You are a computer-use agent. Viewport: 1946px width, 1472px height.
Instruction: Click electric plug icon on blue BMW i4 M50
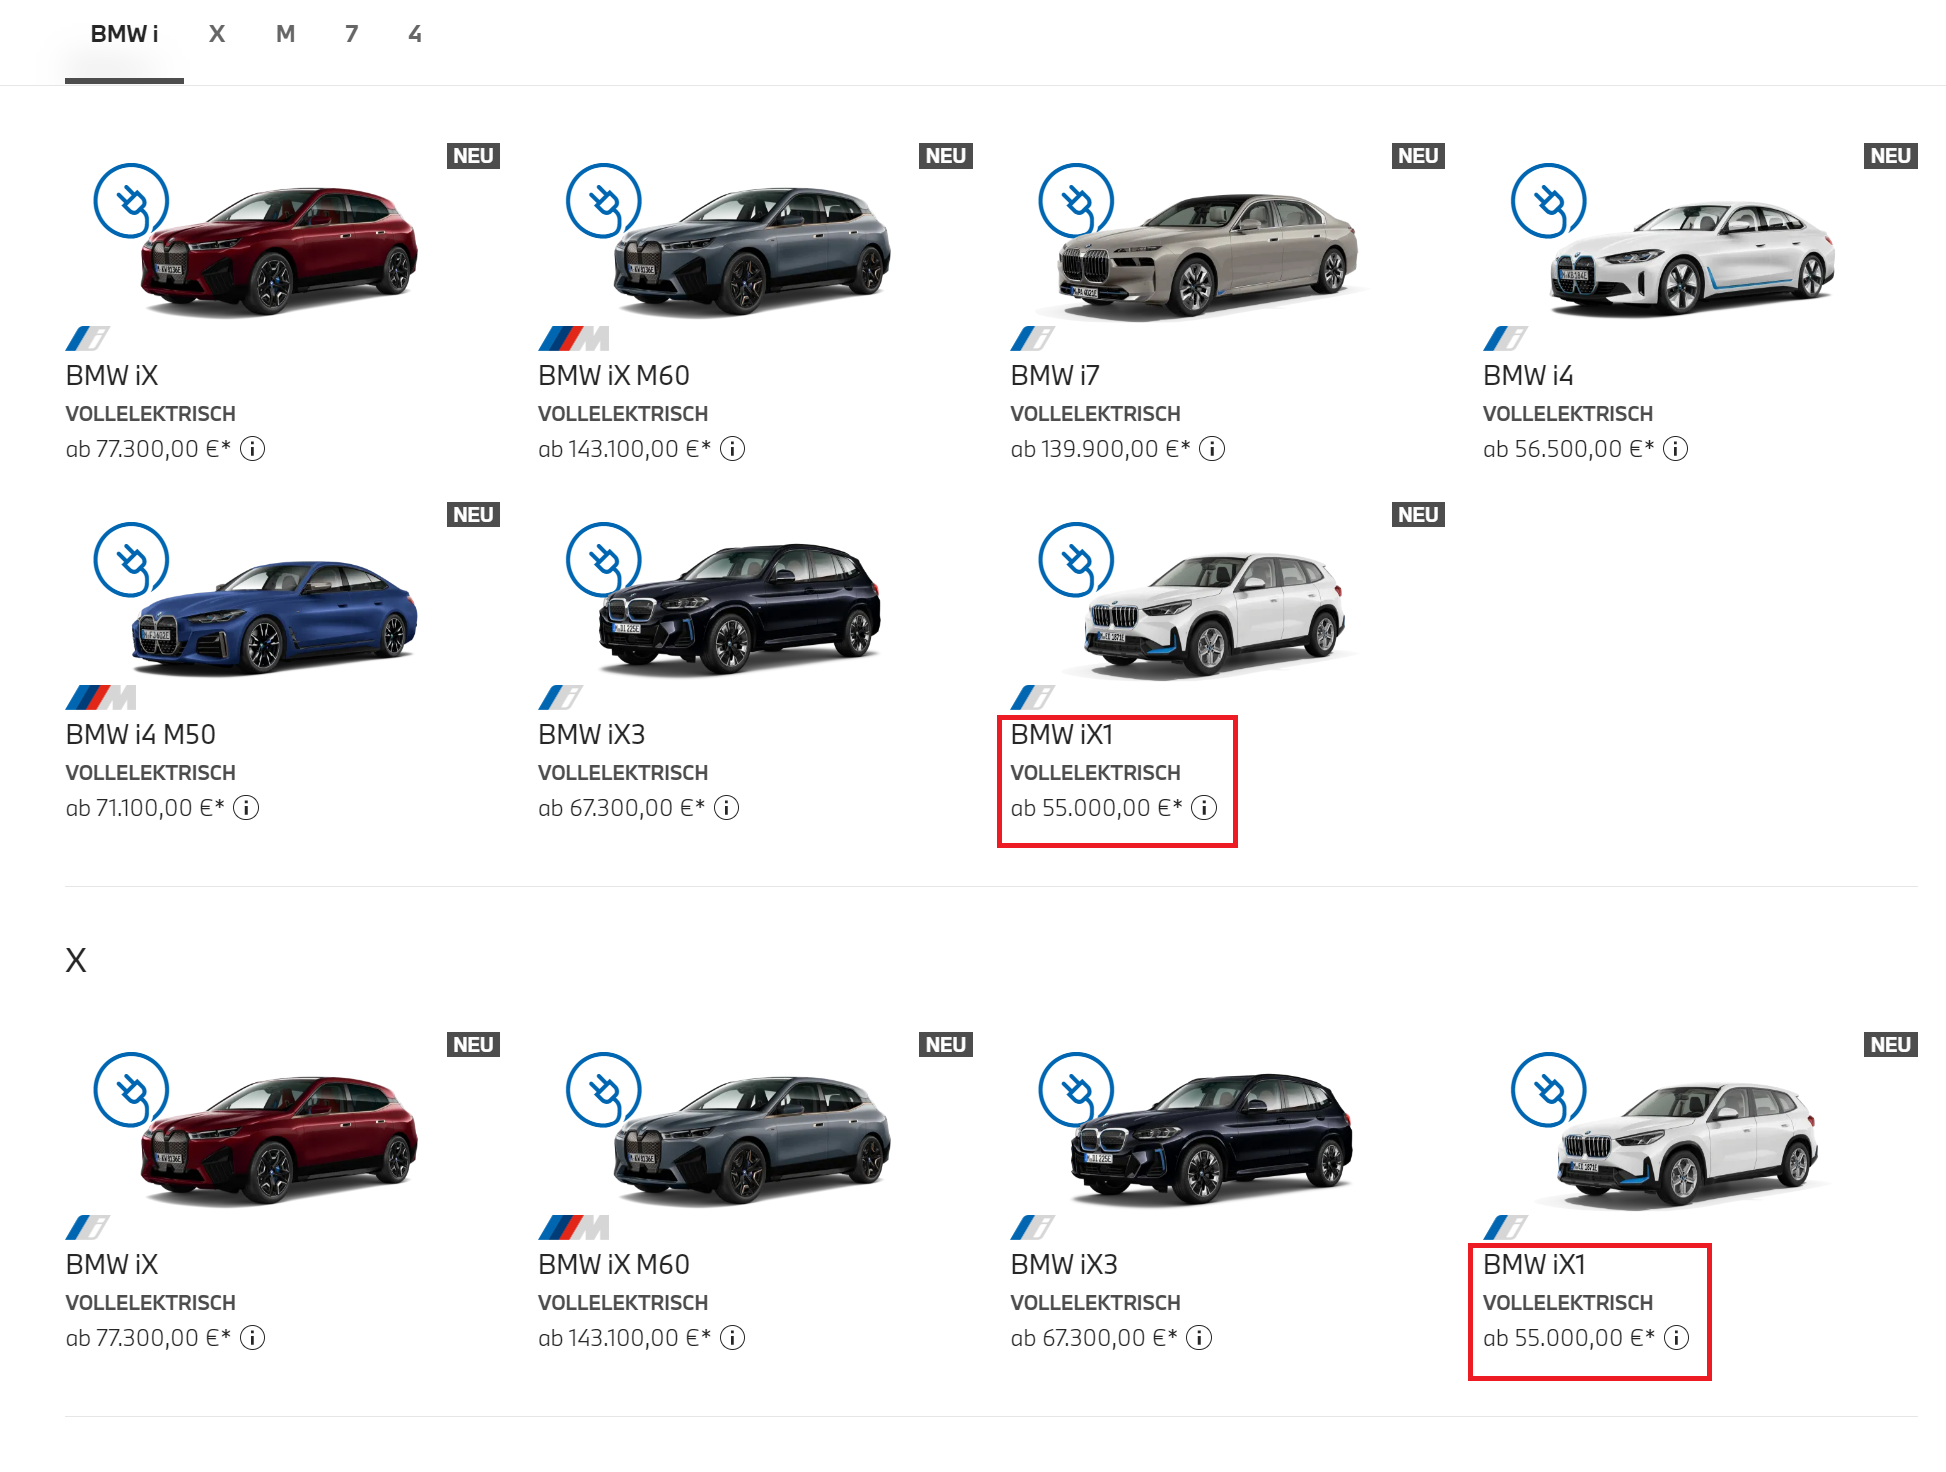(131, 559)
